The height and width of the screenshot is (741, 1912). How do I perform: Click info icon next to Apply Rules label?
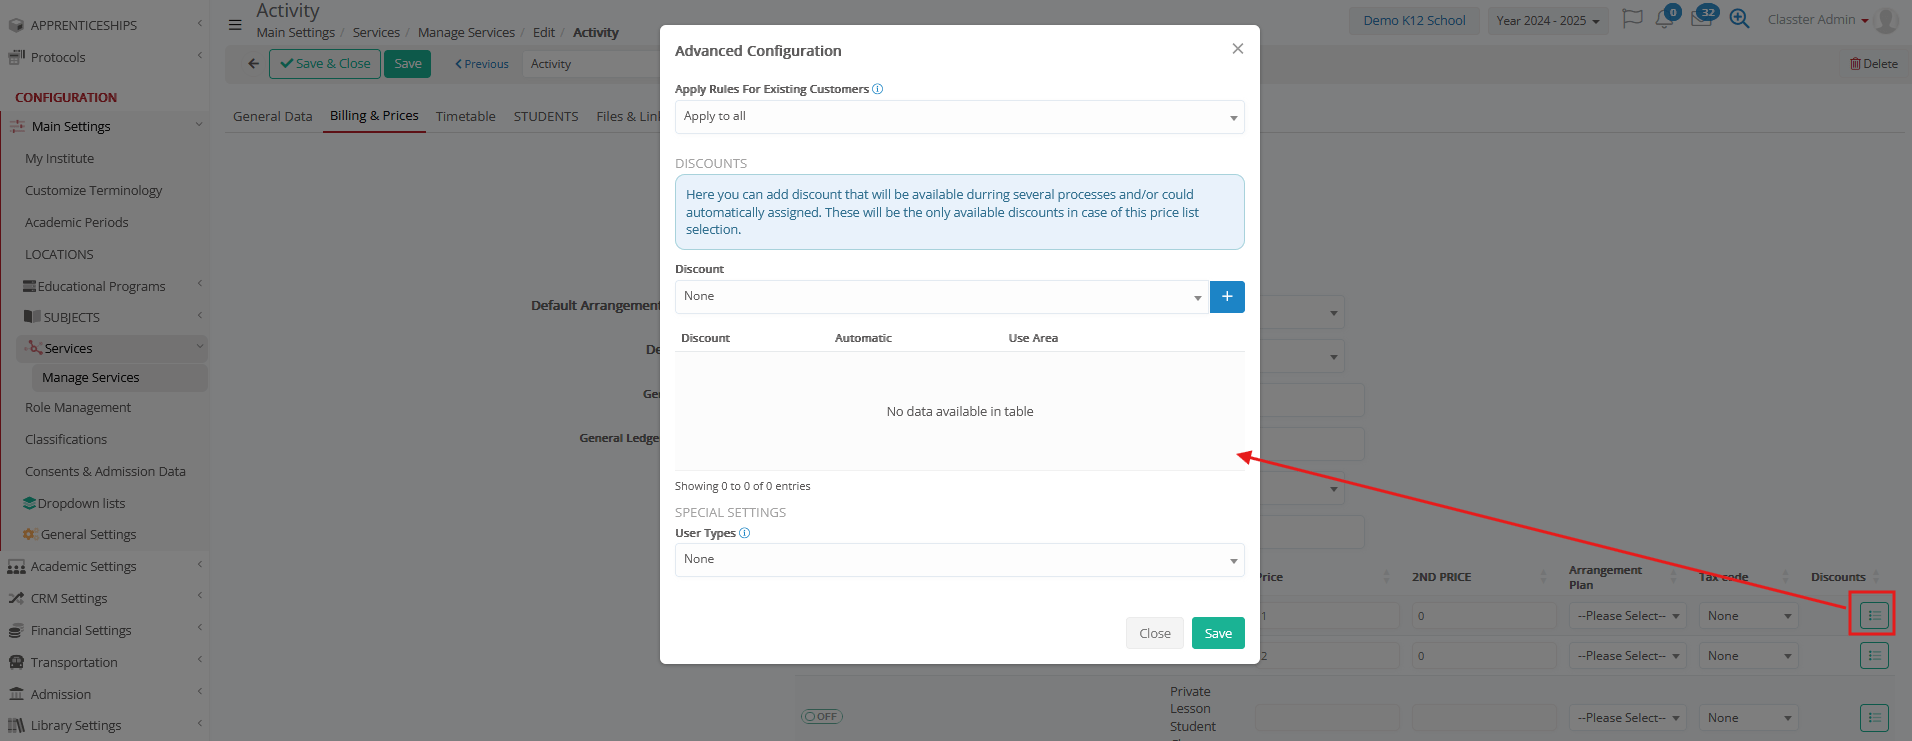point(877,89)
